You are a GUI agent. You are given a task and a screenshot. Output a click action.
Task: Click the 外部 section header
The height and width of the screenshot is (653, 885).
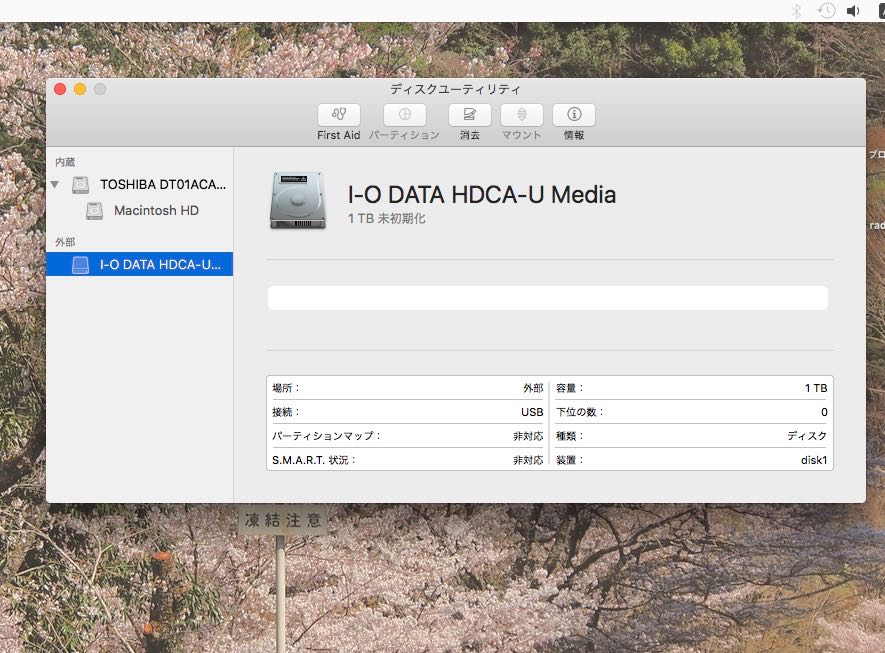[65, 242]
